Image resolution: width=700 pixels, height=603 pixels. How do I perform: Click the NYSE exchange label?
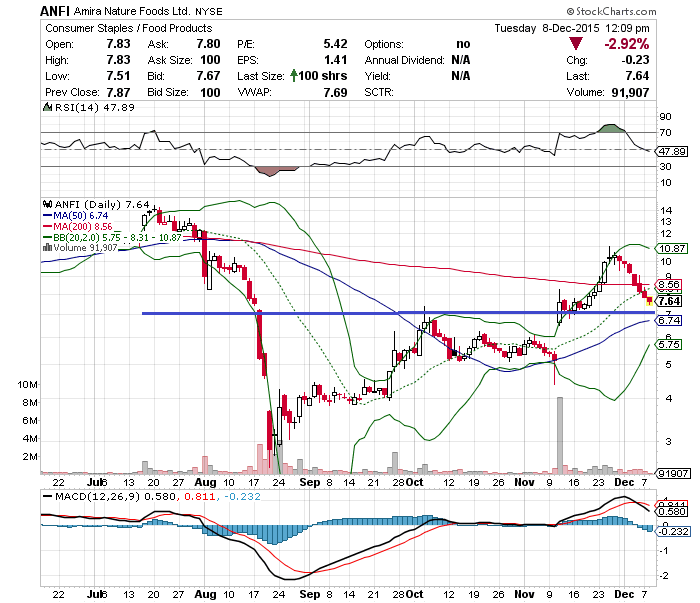(208, 12)
